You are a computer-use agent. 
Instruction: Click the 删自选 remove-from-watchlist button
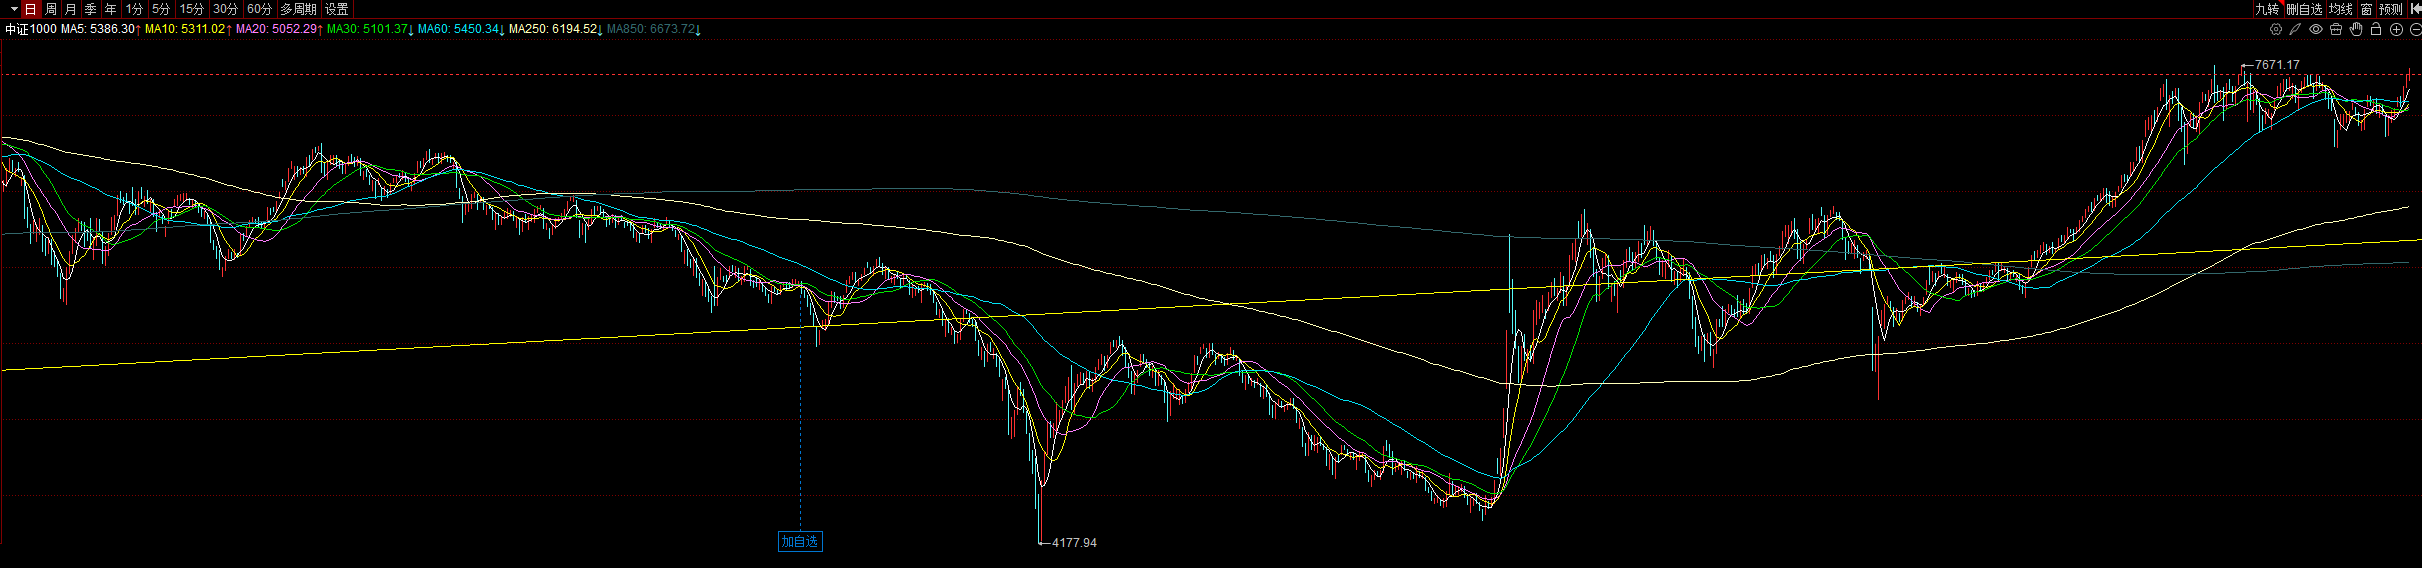(x=2304, y=9)
